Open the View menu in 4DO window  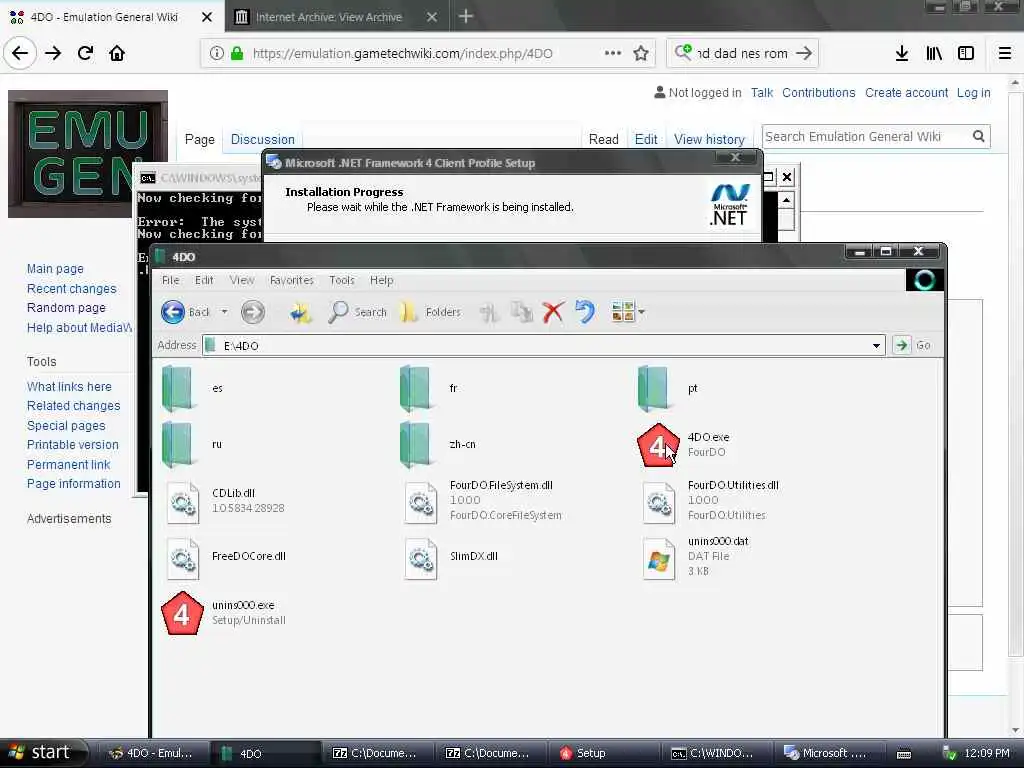[242, 280]
